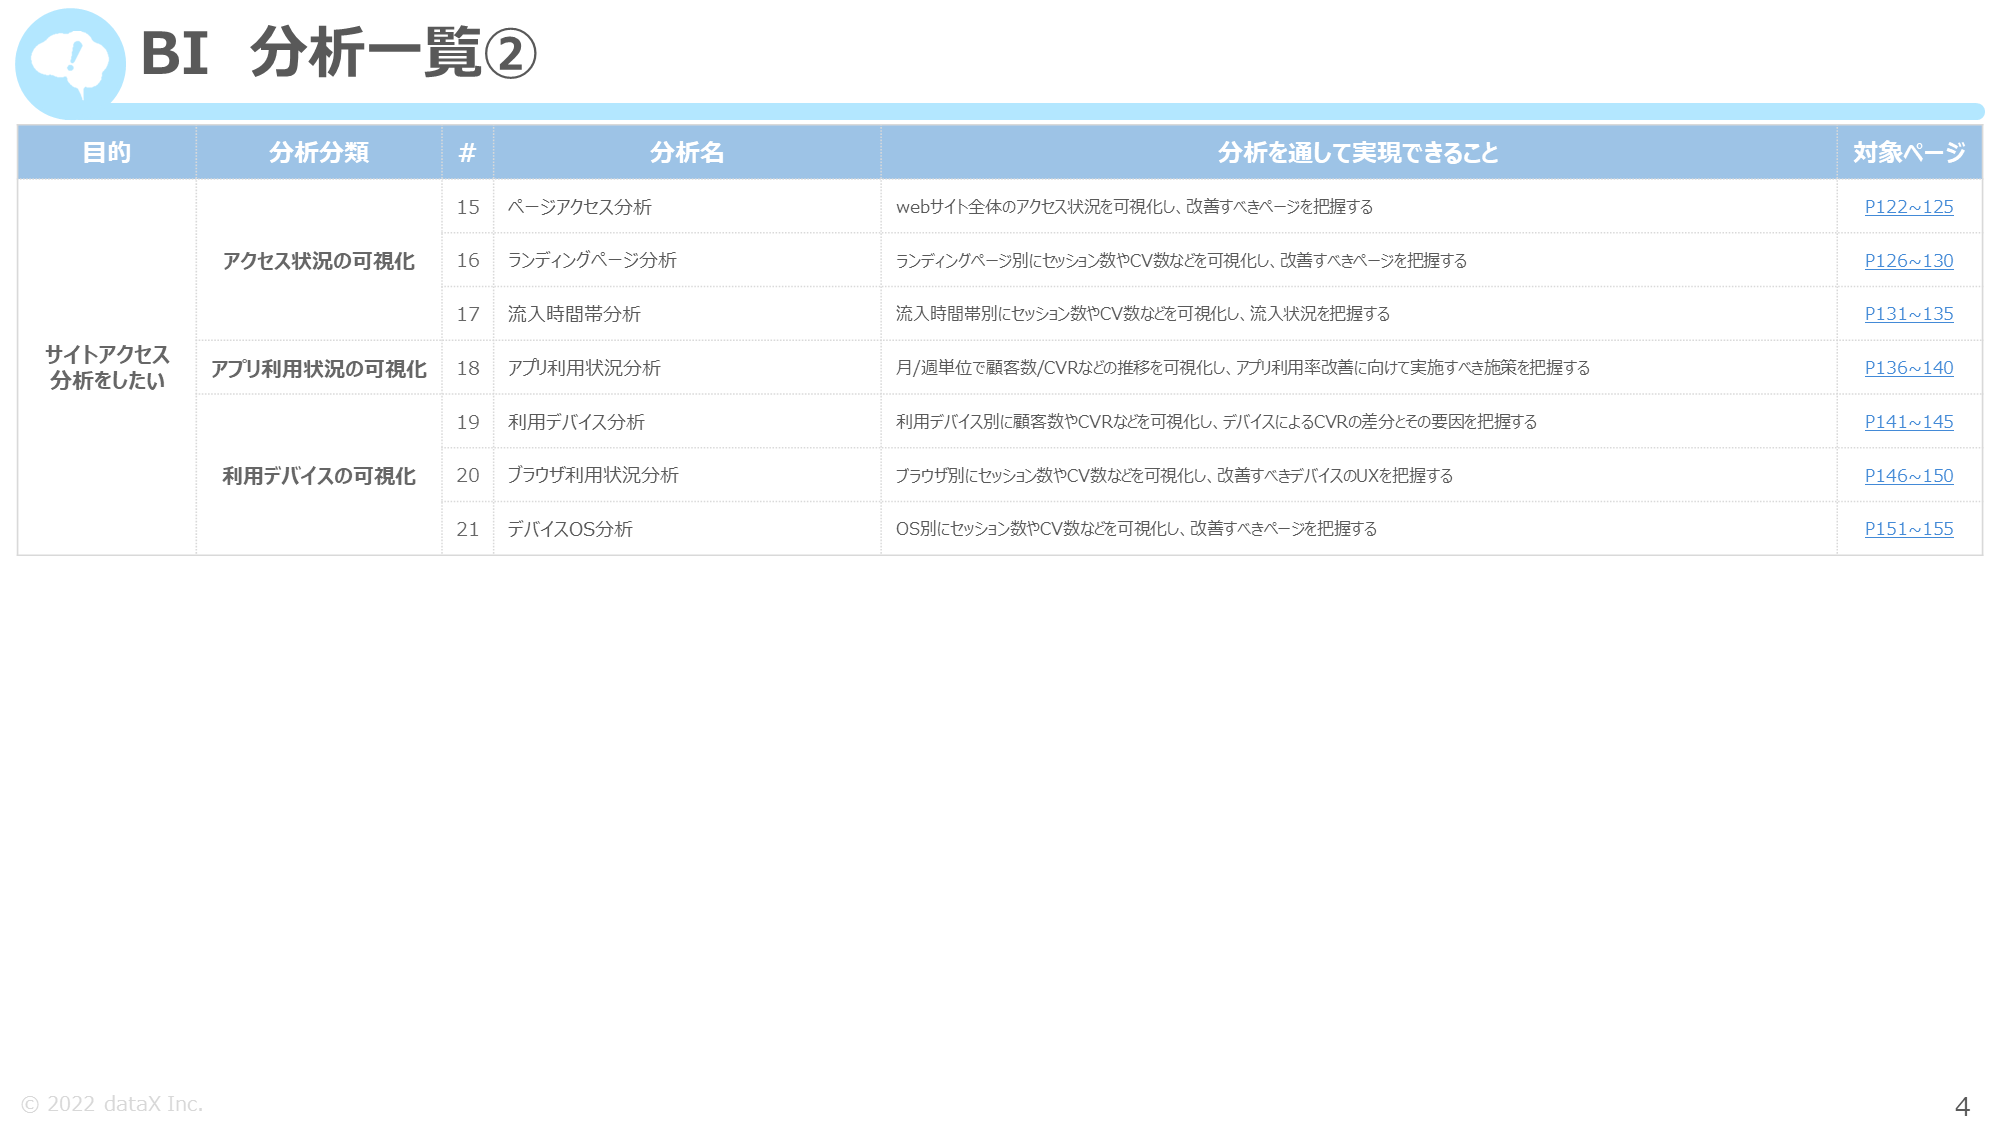
Task: Click the 分析を通して実現できること header
Action: [x=1358, y=152]
